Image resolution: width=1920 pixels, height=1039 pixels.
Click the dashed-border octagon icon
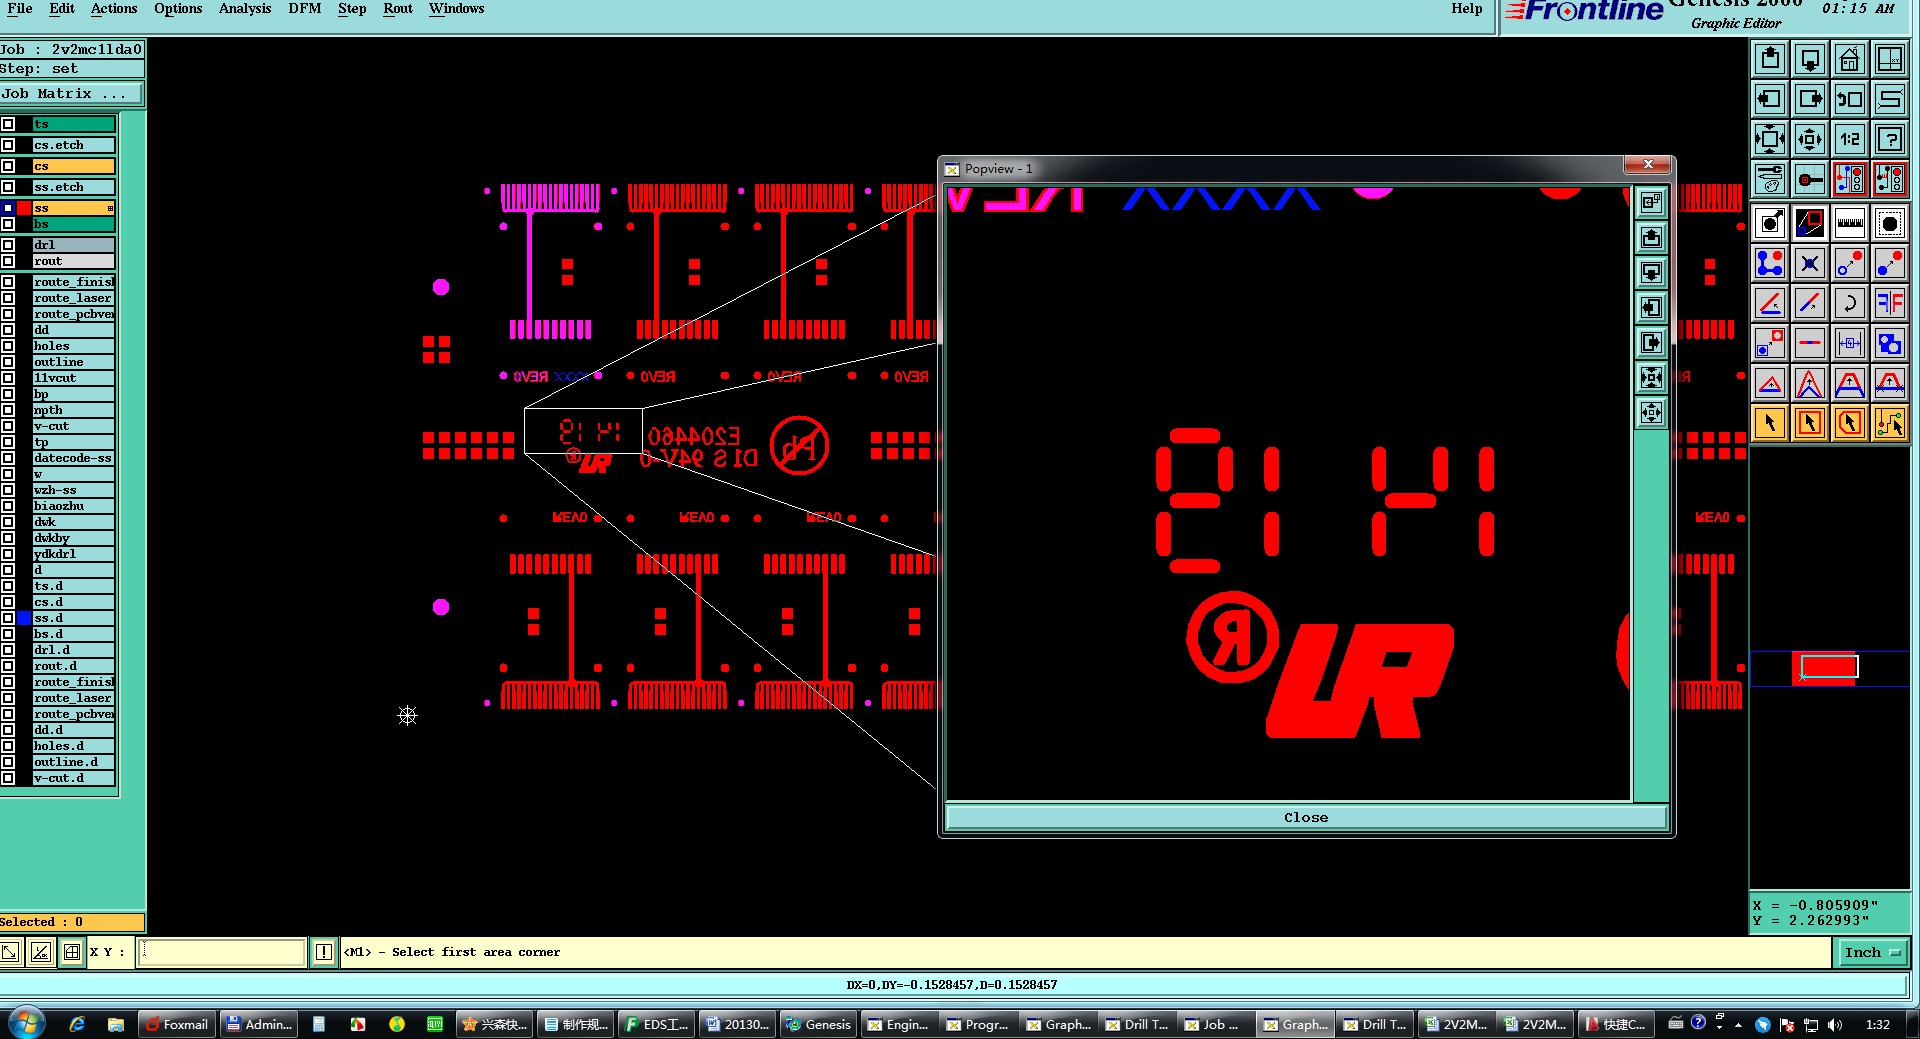coord(1890,223)
